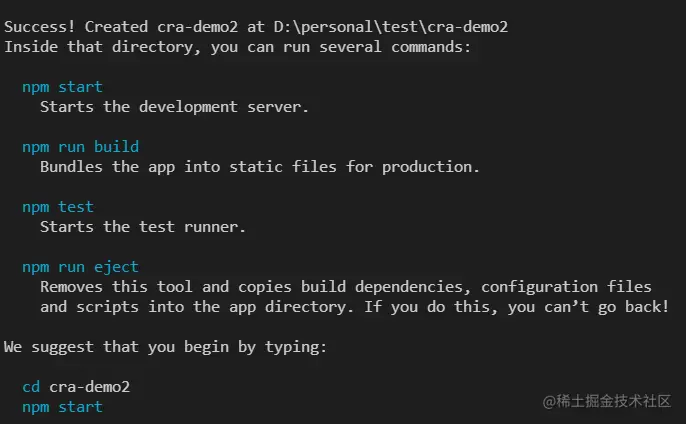This screenshot has width=686, height=424.
Task: Click 'Starts the test runner.' description
Action: pos(143,227)
